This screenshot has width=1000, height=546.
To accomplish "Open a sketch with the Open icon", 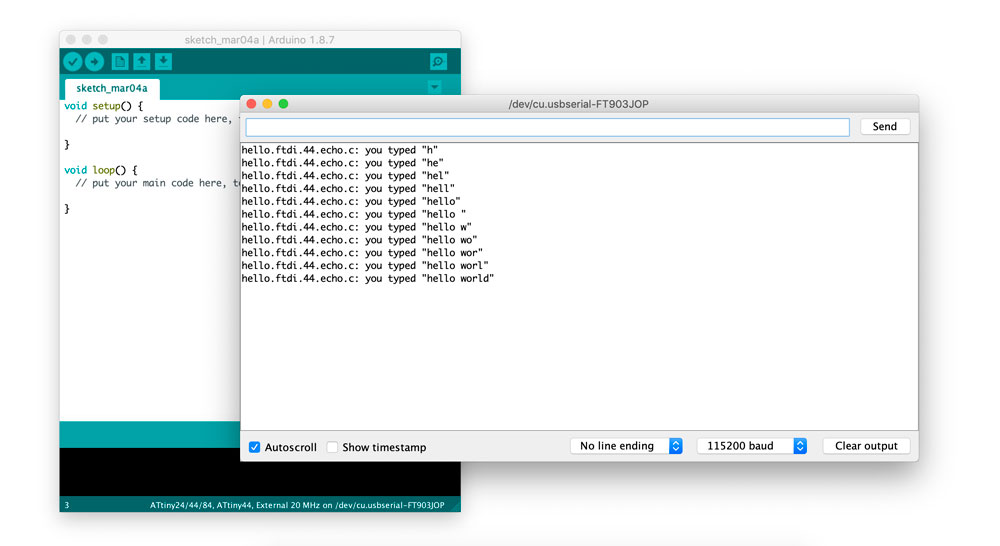I will pyautogui.click(x=142, y=62).
